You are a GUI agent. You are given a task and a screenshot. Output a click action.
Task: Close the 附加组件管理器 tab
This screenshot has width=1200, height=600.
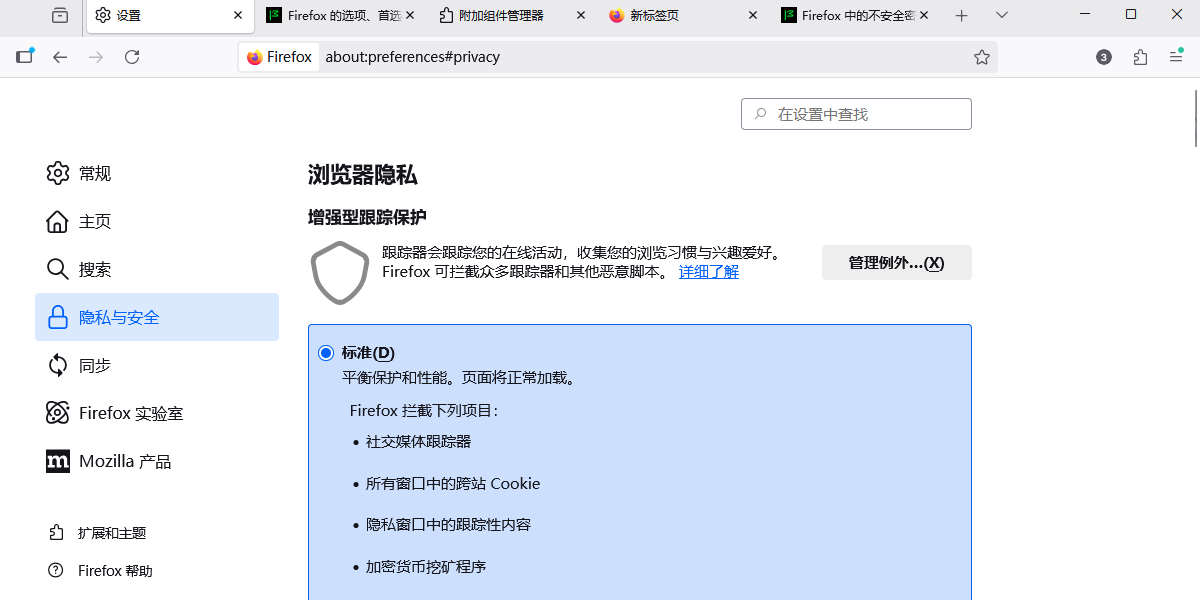coord(581,15)
